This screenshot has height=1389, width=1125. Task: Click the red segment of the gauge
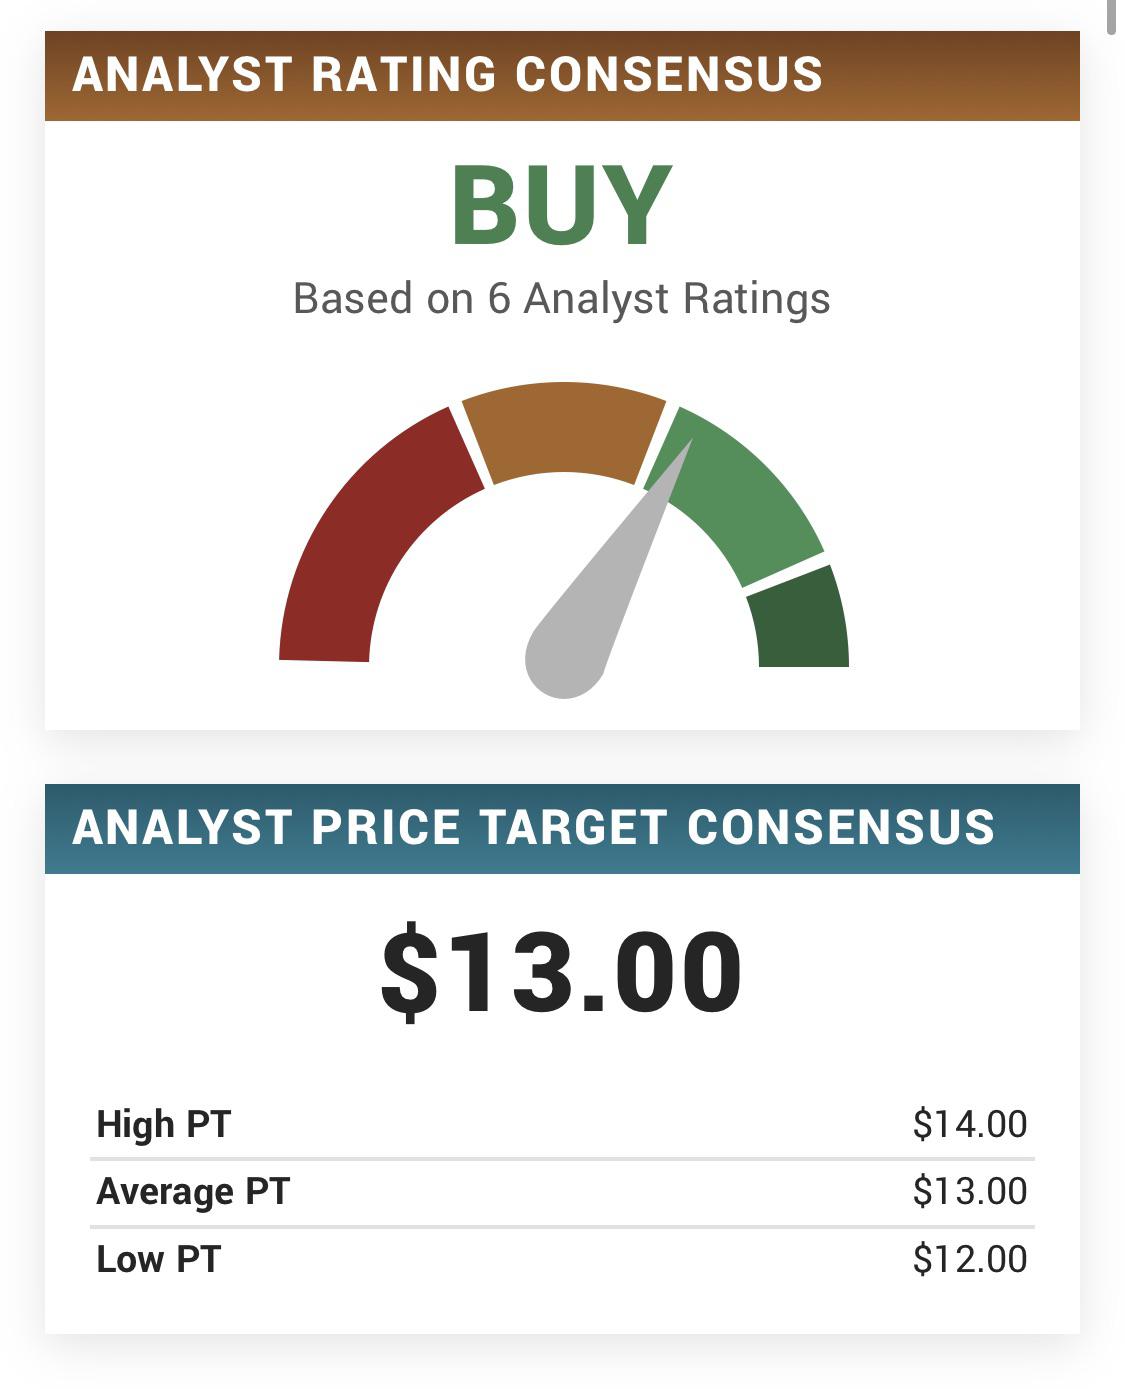(x=365, y=530)
